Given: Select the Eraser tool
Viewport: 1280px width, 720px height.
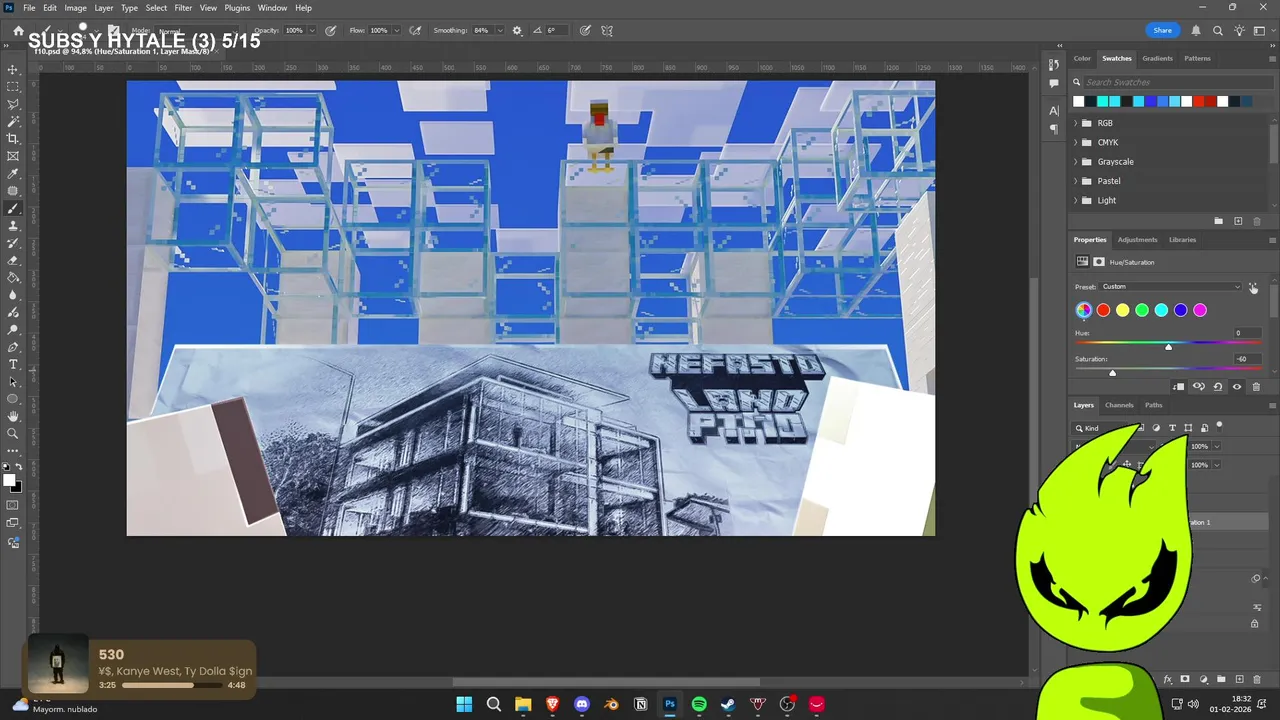Looking at the screenshot, I should click(x=13, y=260).
